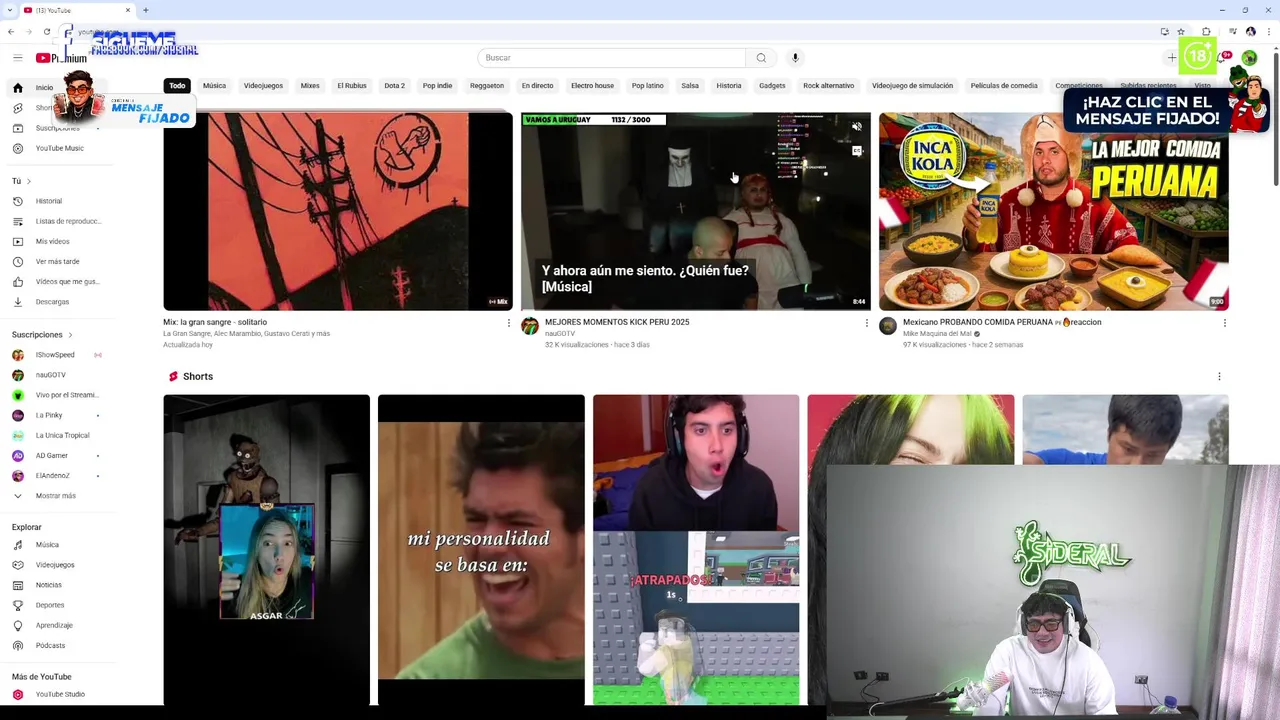Open Shorts section options menu
Screen dimensions: 1280x720
coord(1219,377)
